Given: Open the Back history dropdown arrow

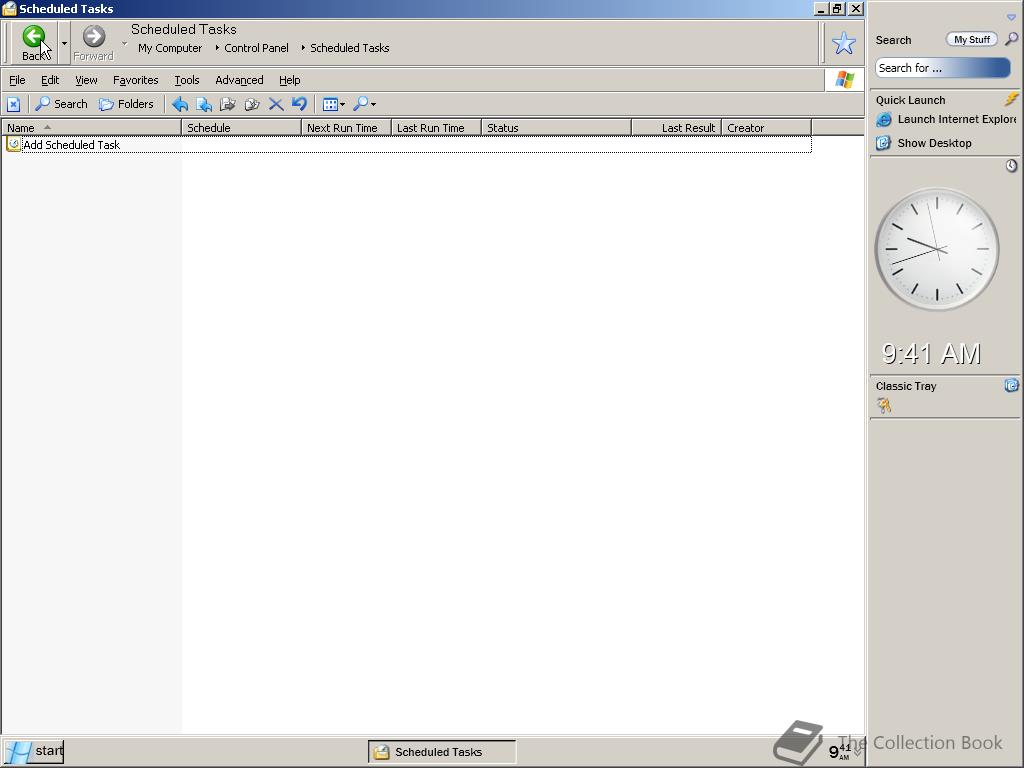Looking at the screenshot, I should (64, 43).
